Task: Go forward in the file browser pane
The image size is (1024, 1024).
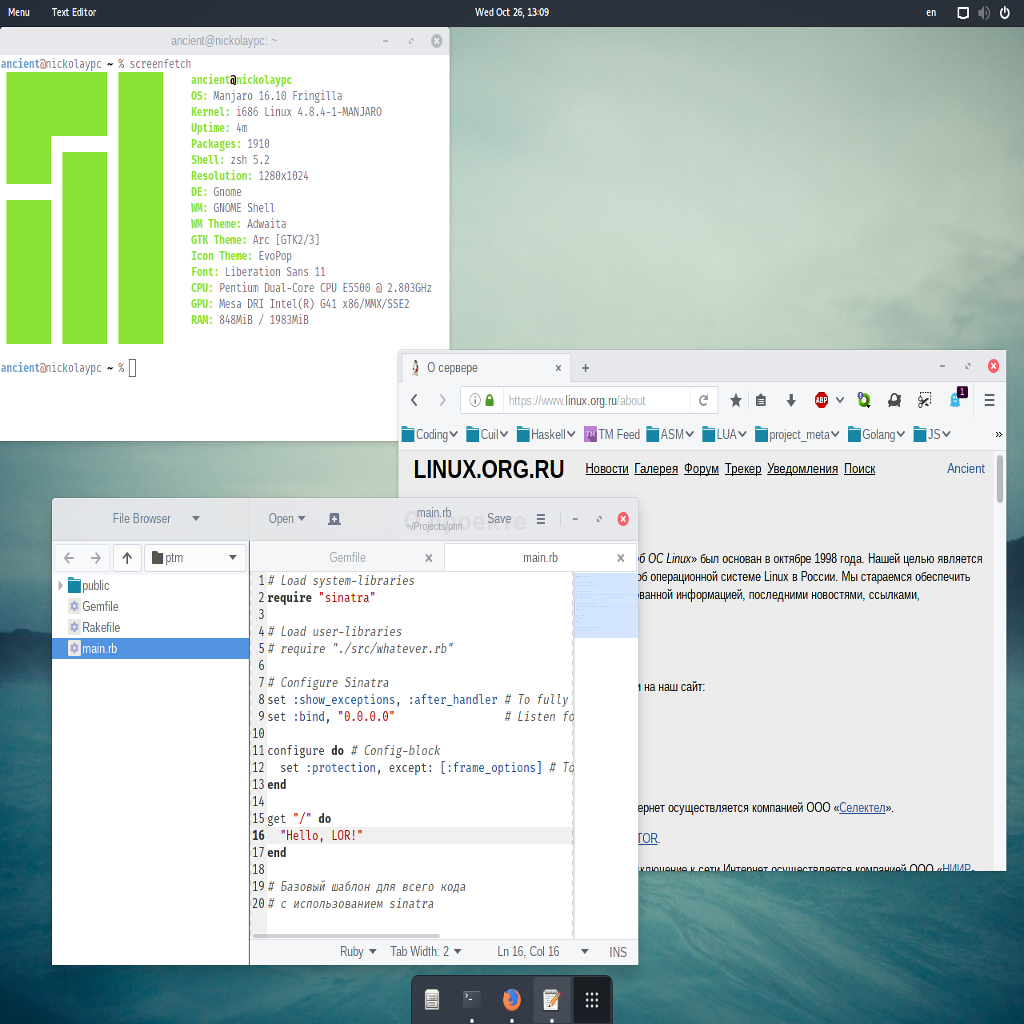Action: (96, 558)
